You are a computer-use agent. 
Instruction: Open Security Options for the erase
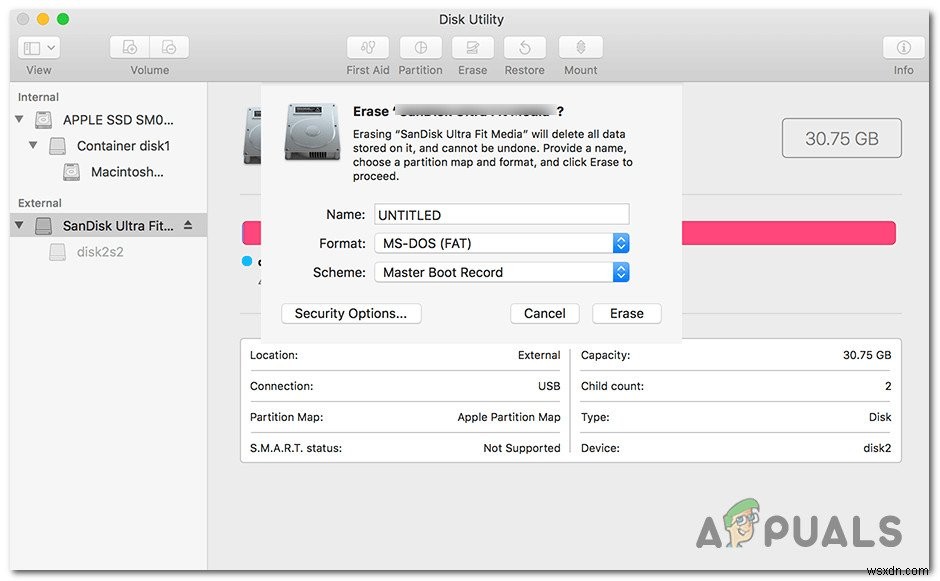[x=350, y=313]
